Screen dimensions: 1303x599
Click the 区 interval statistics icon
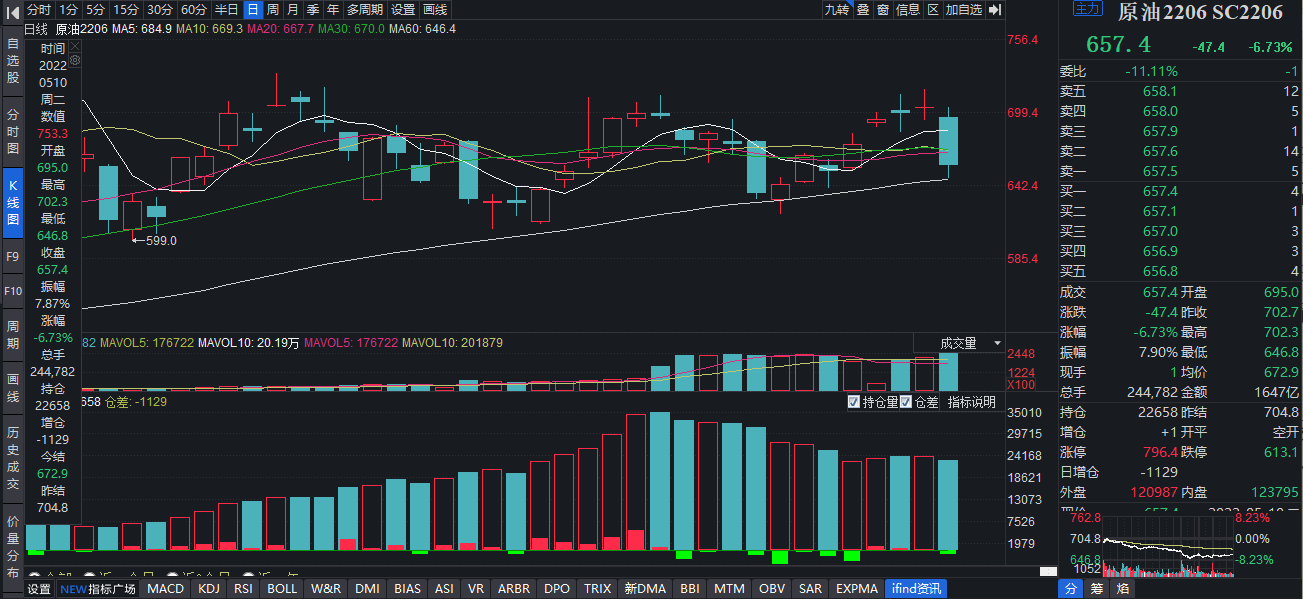click(x=932, y=9)
